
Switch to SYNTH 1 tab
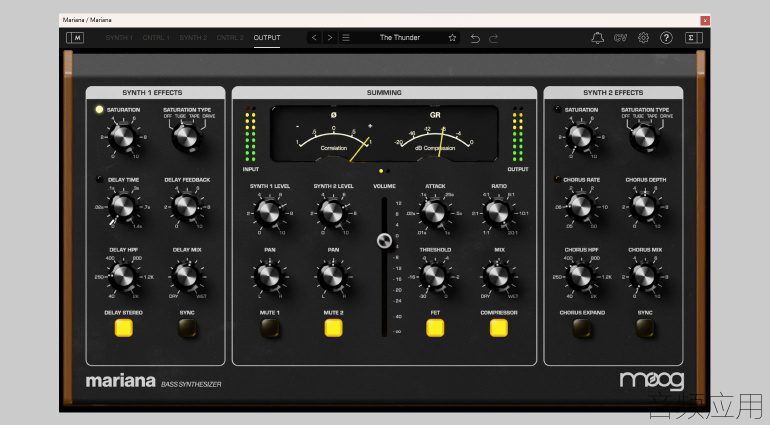tap(119, 38)
